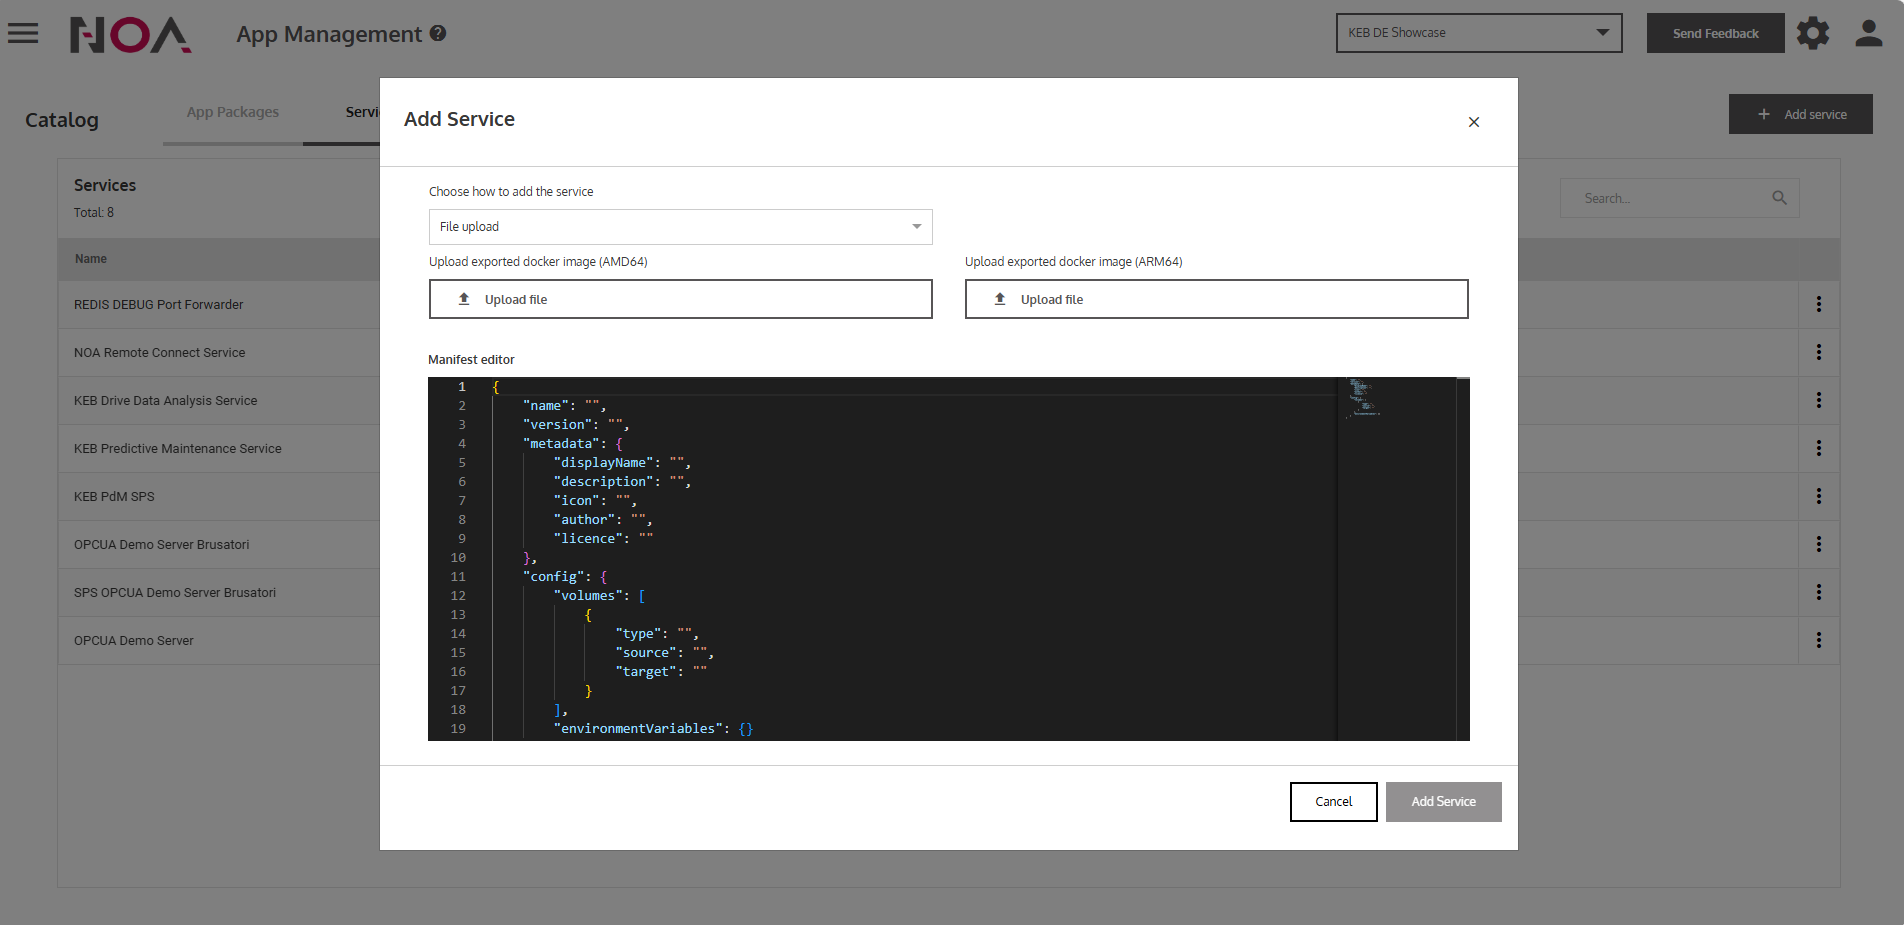The width and height of the screenshot is (1904, 925).
Task: Switch to the App Packages tab
Action: click(x=232, y=112)
